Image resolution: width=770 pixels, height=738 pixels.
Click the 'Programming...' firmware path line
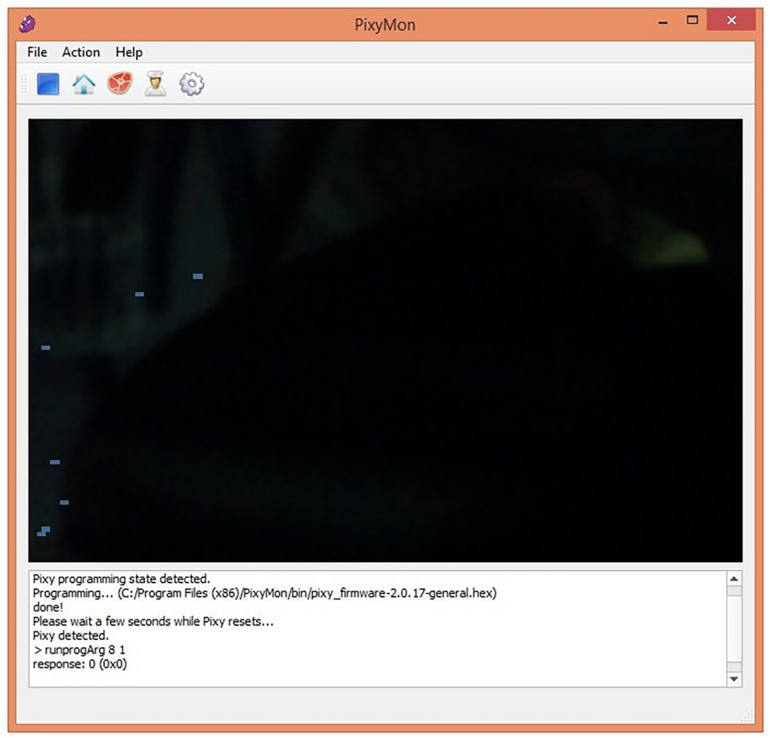pyautogui.click(x=265, y=593)
